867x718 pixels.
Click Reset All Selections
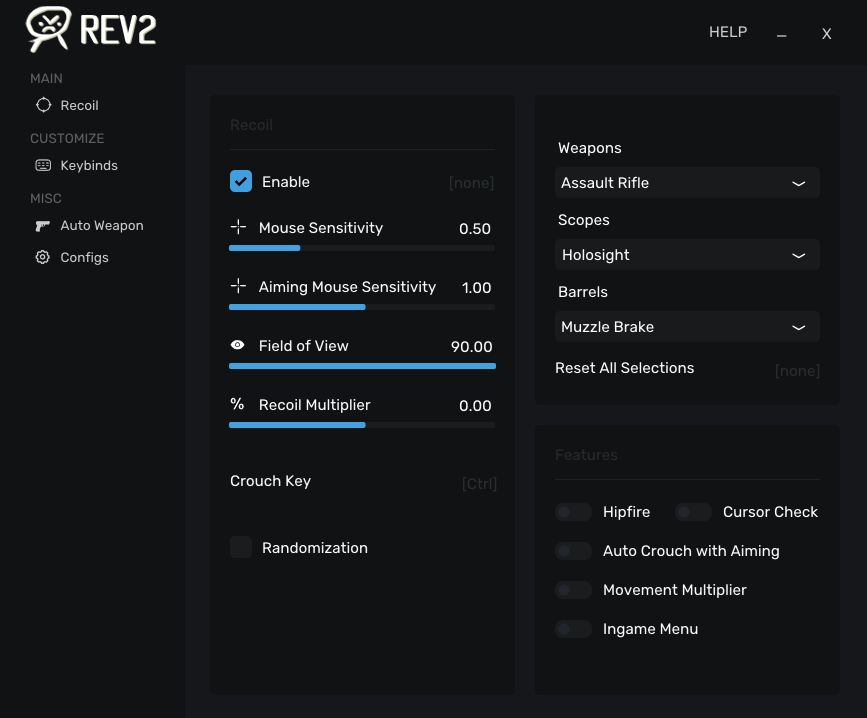(624, 368)
